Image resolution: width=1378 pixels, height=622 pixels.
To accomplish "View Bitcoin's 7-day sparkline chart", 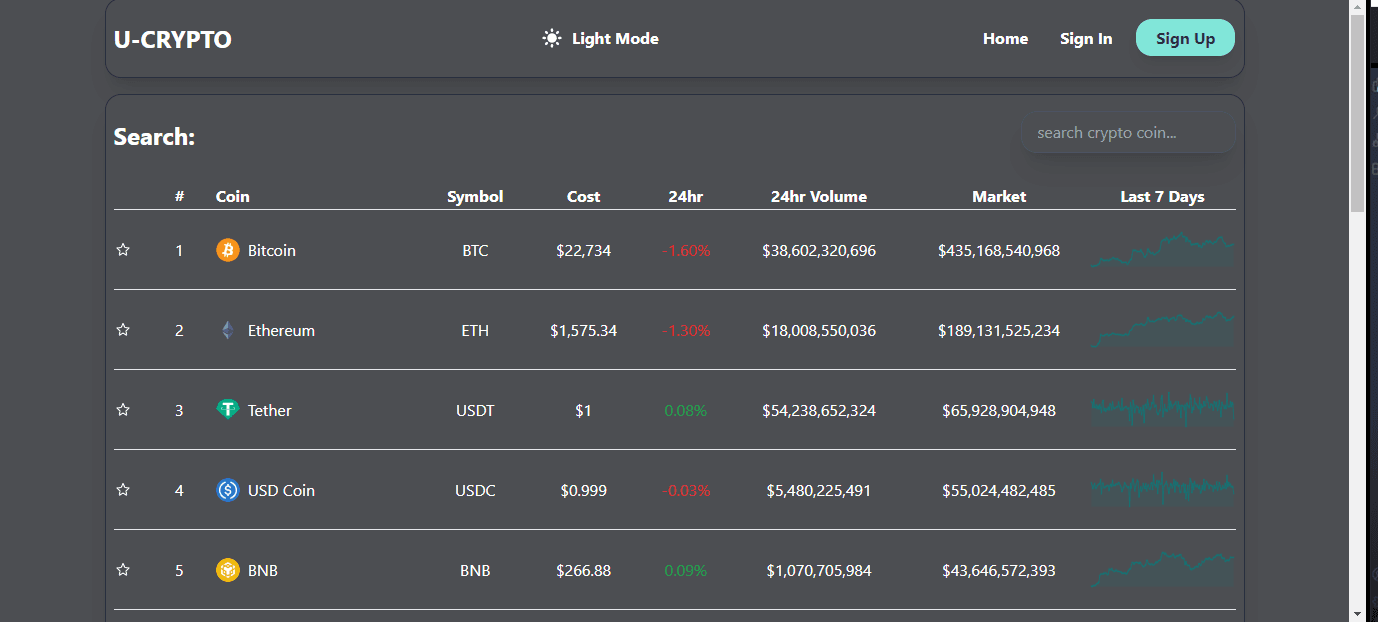I will pyautogui.click(x=1163, y=250).
